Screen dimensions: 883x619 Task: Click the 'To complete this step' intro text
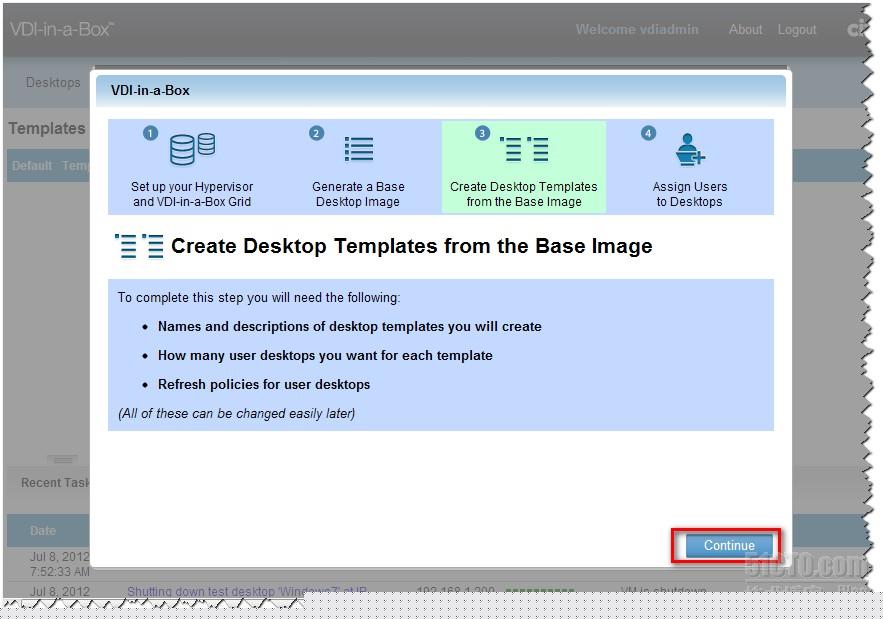click(x=259, y=297)
